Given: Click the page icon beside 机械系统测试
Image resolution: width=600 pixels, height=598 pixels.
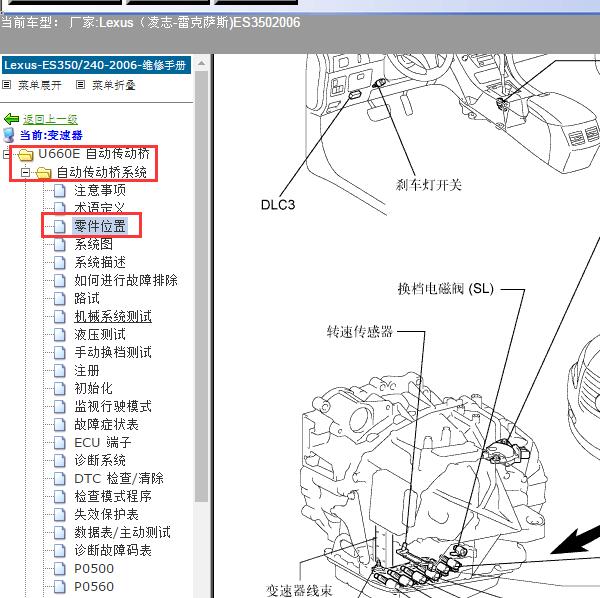Looking at the screenshot, I should coord(60,316).
